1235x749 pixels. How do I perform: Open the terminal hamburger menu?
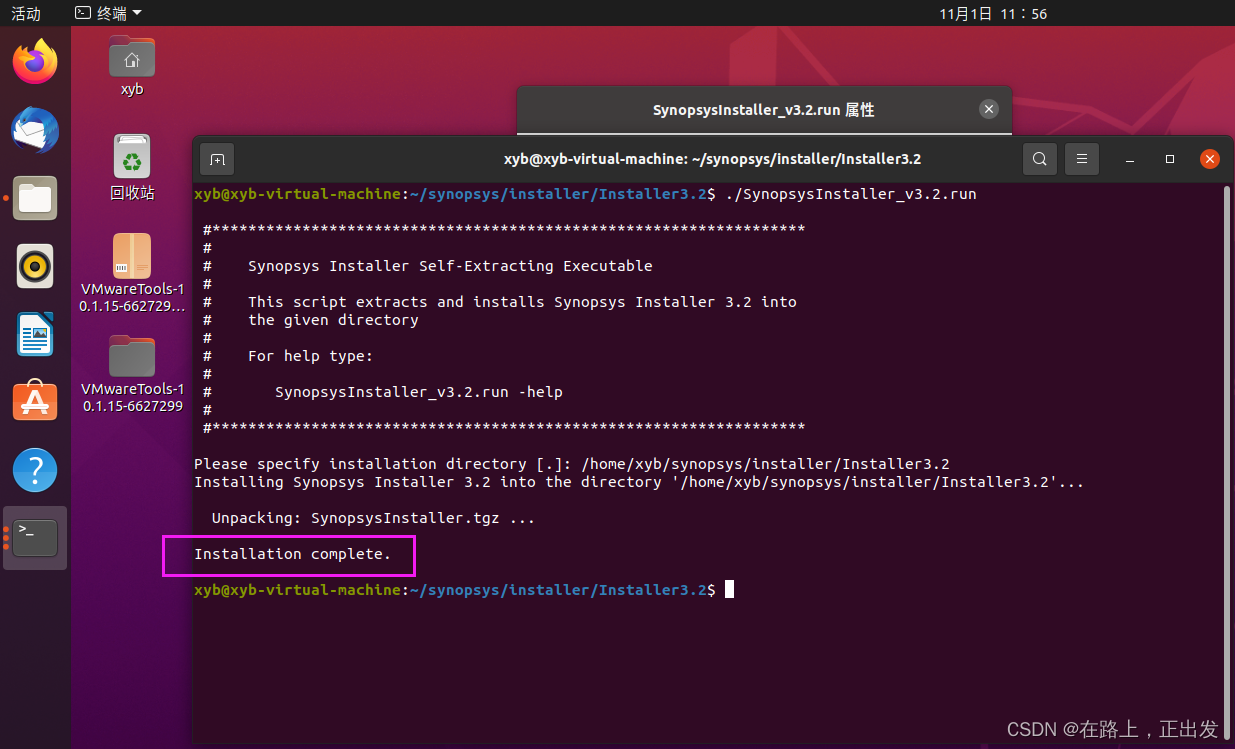(1081, 158)
